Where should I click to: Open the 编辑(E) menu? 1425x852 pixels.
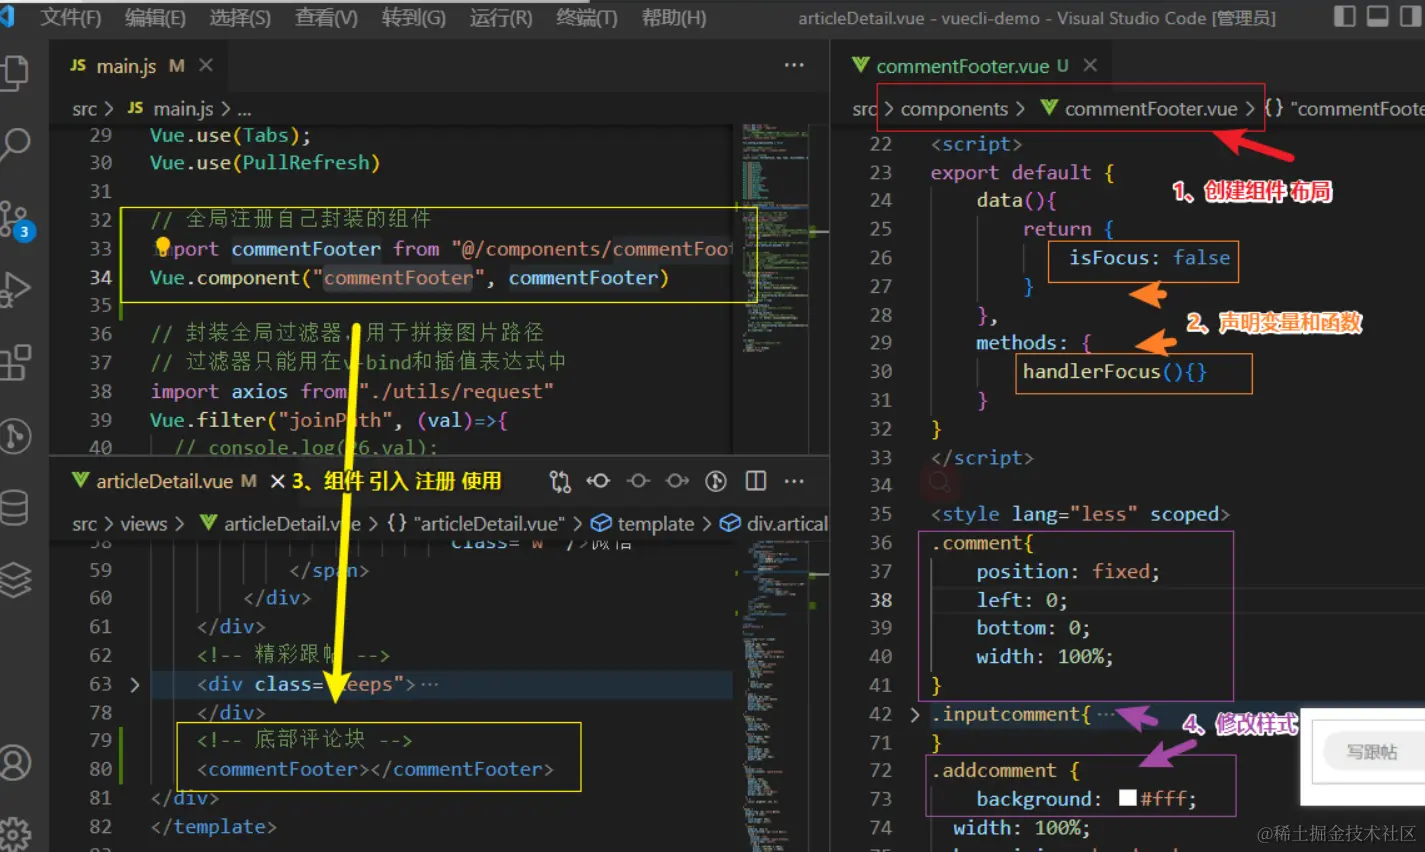click(x=155, y=18)
